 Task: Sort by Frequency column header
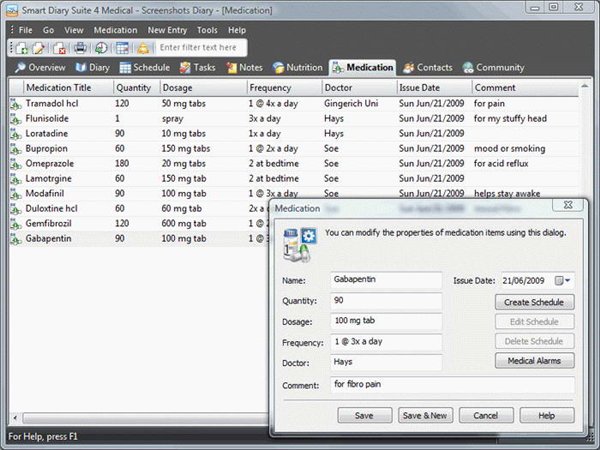(284, 88)
